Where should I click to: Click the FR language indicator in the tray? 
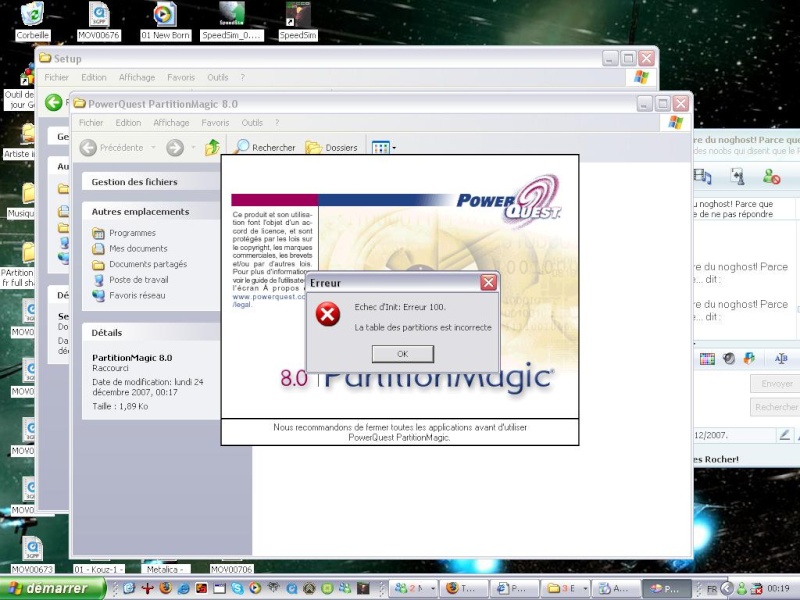(x=712, y=589)
